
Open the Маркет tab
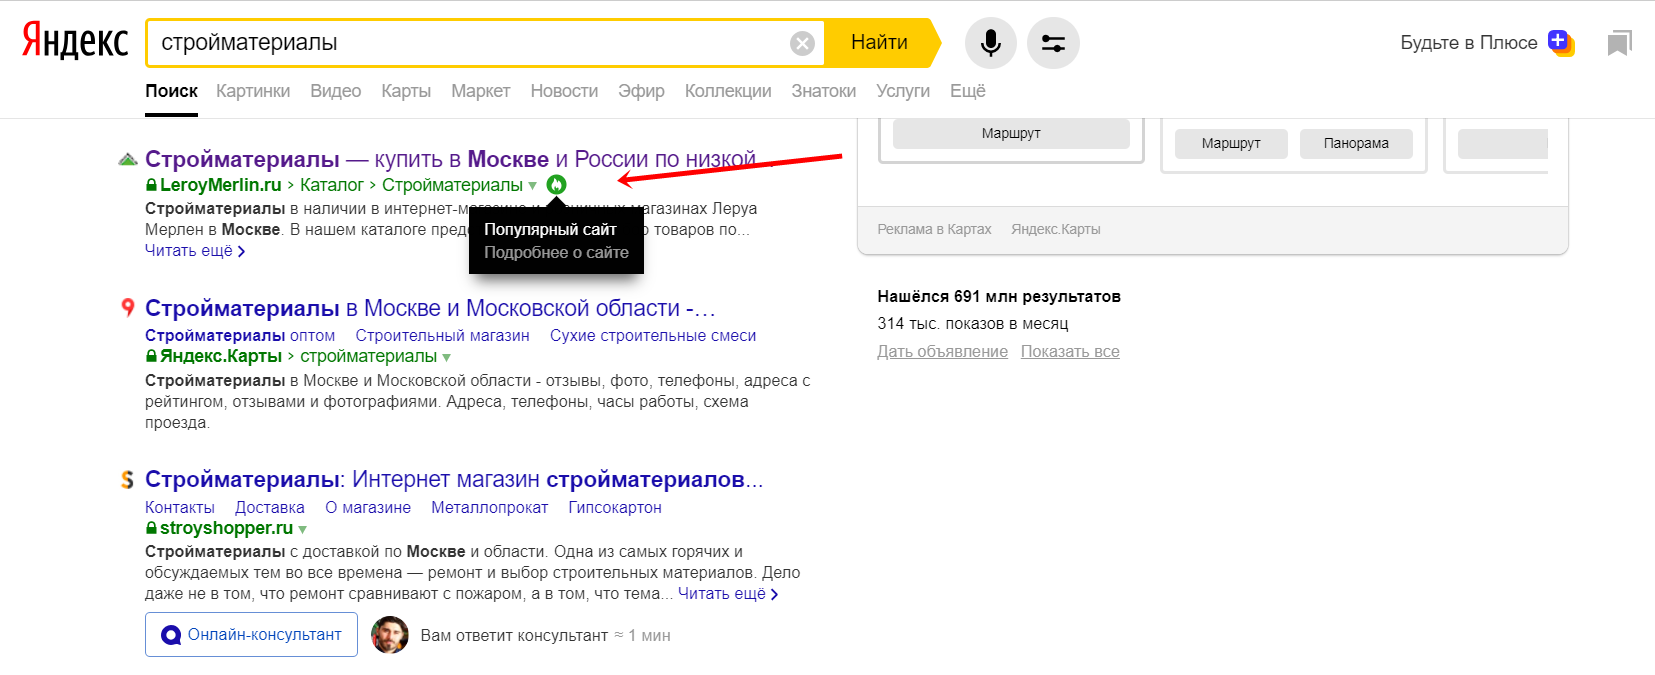[480, 91]
